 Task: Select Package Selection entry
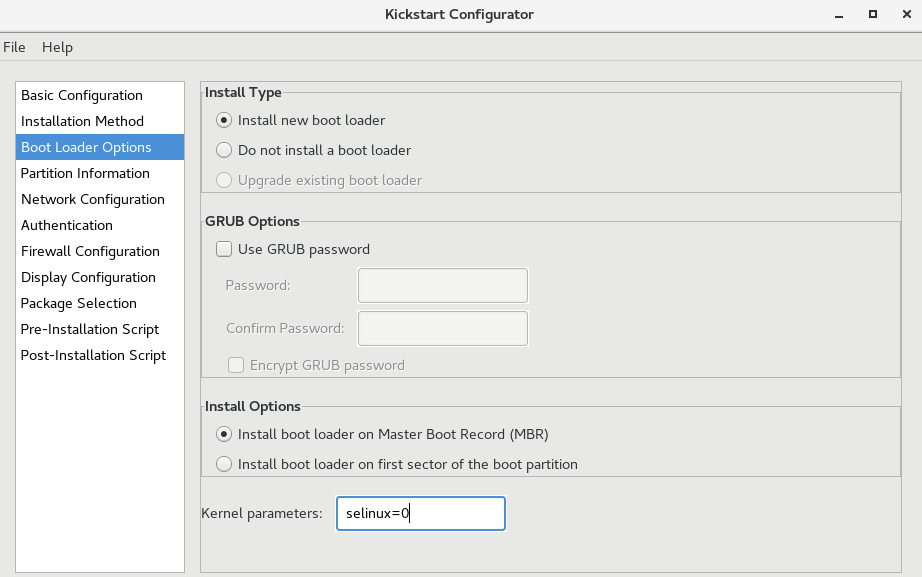100,303
